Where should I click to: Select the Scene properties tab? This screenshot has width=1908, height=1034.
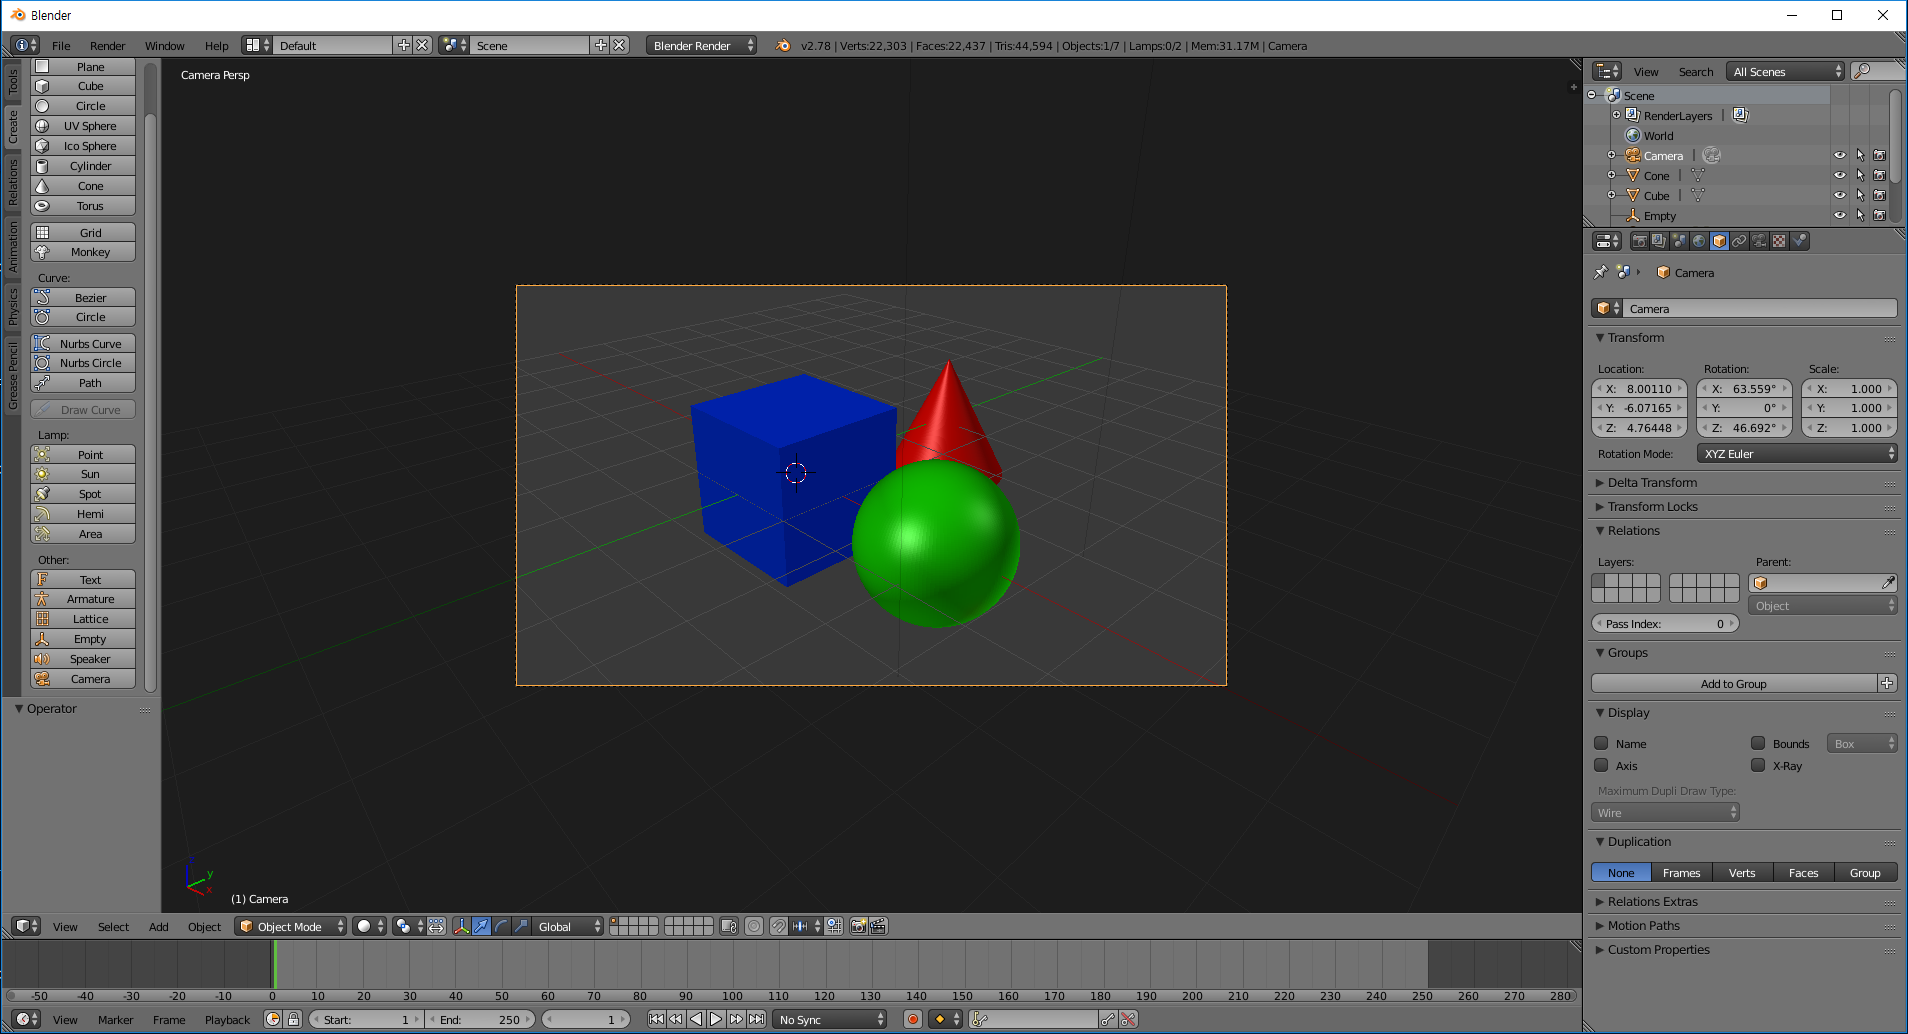[x=1679, y=241]
